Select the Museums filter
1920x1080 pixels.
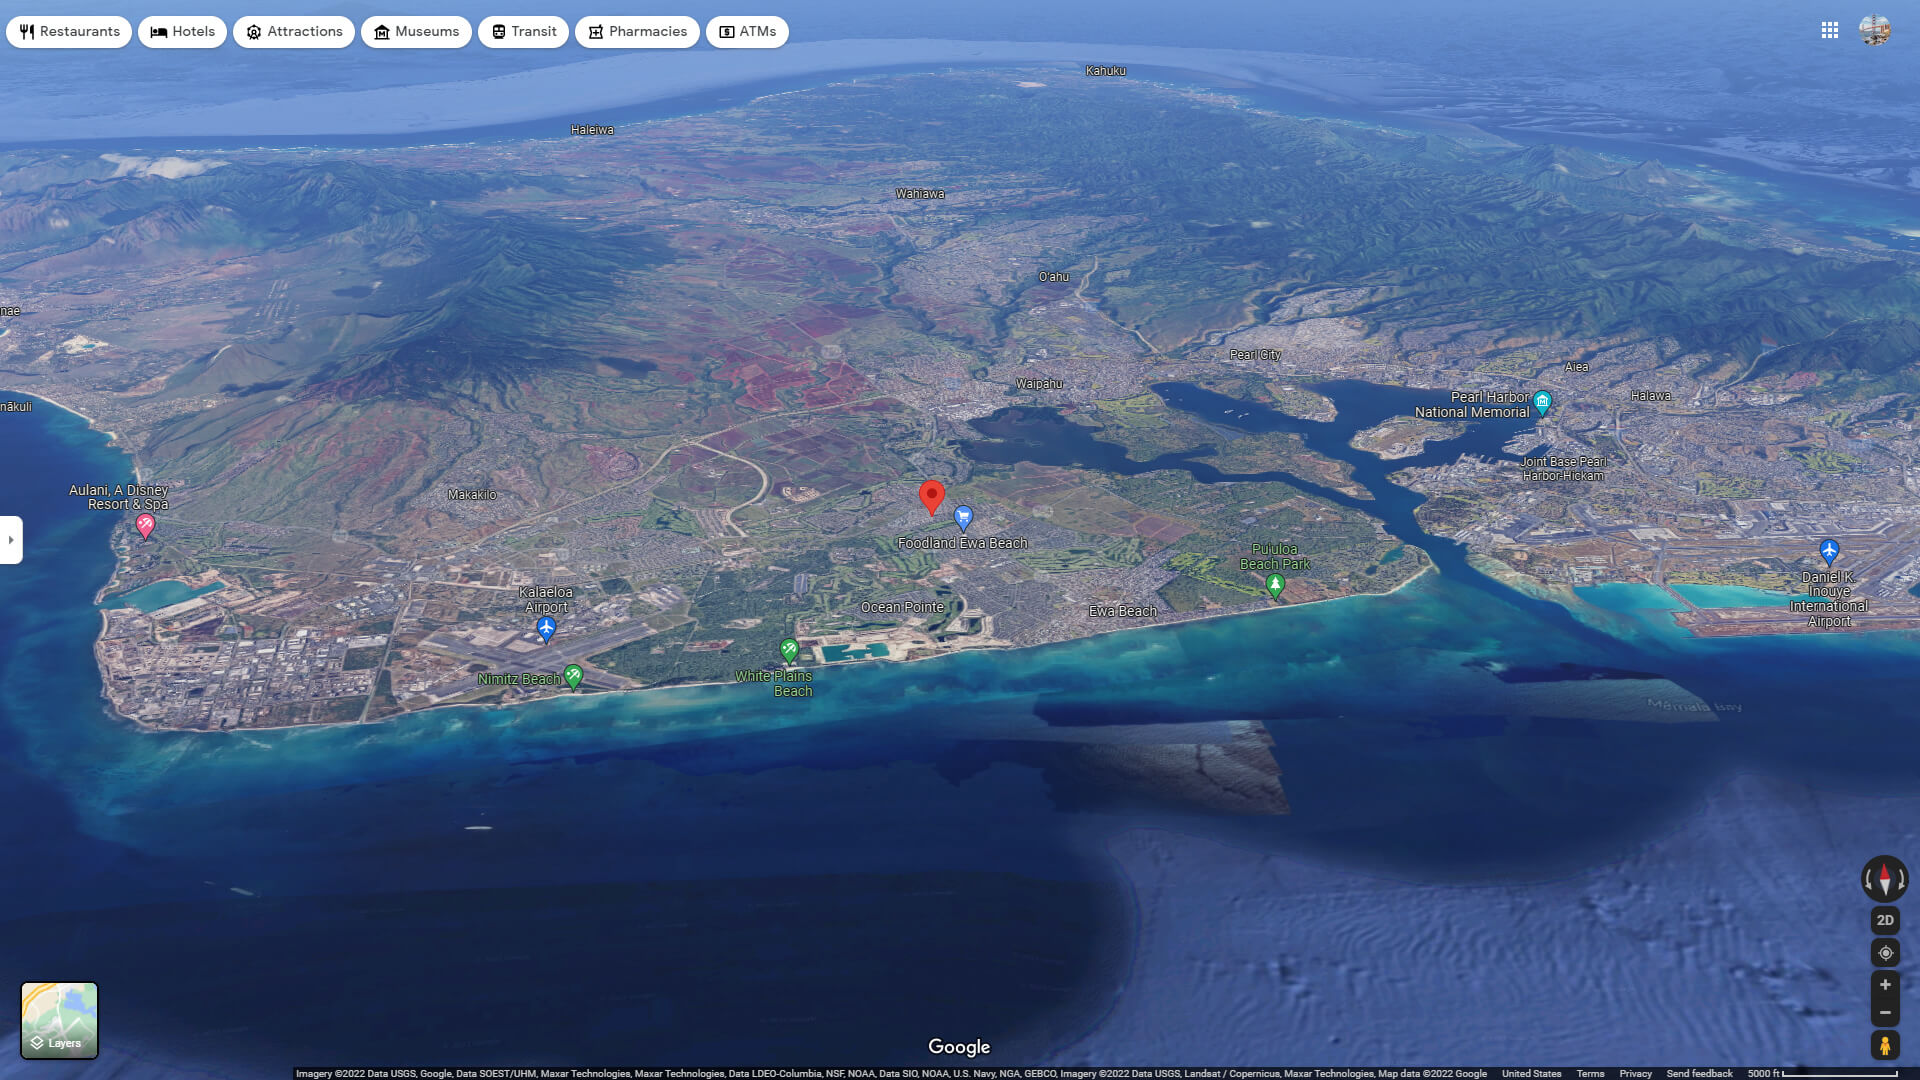[381, 31]
